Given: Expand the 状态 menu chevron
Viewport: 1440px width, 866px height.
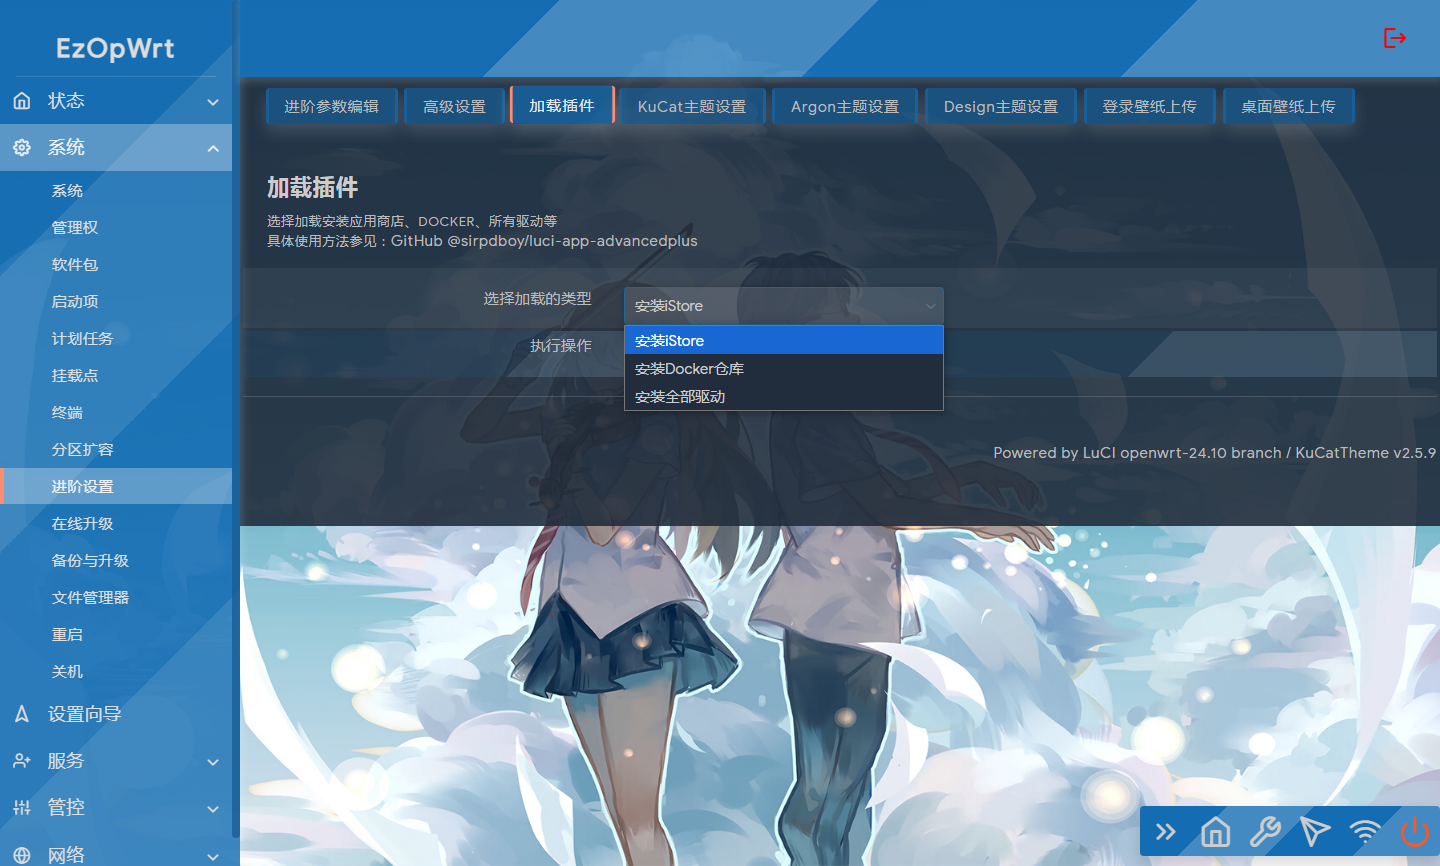Looking at the screenshot, I should [213, 102].
